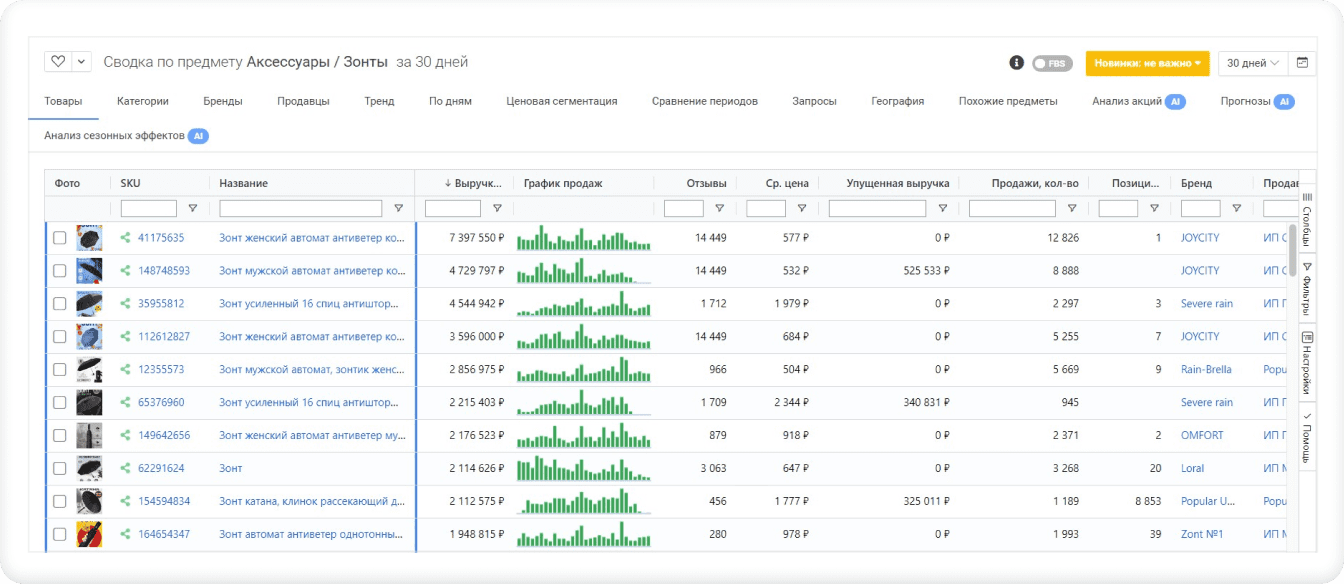The width and height of the screenshot is (1344, 584).
Task: Open the '30 дней' period dropdown
Action: click(x=1252, y=63)
